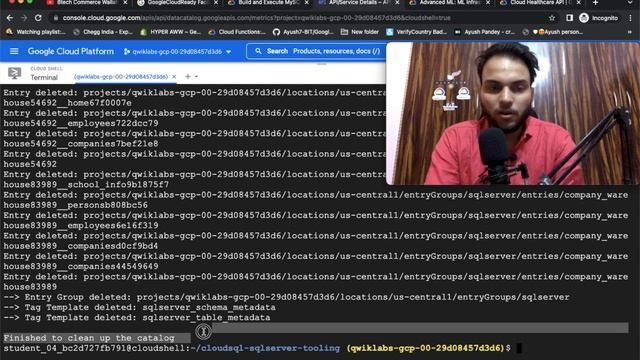The height and width of the screenshot is (360, 640).
Task: Click the 'Finished to clean up the catalog' line
Action: click(x=89, y=338)
